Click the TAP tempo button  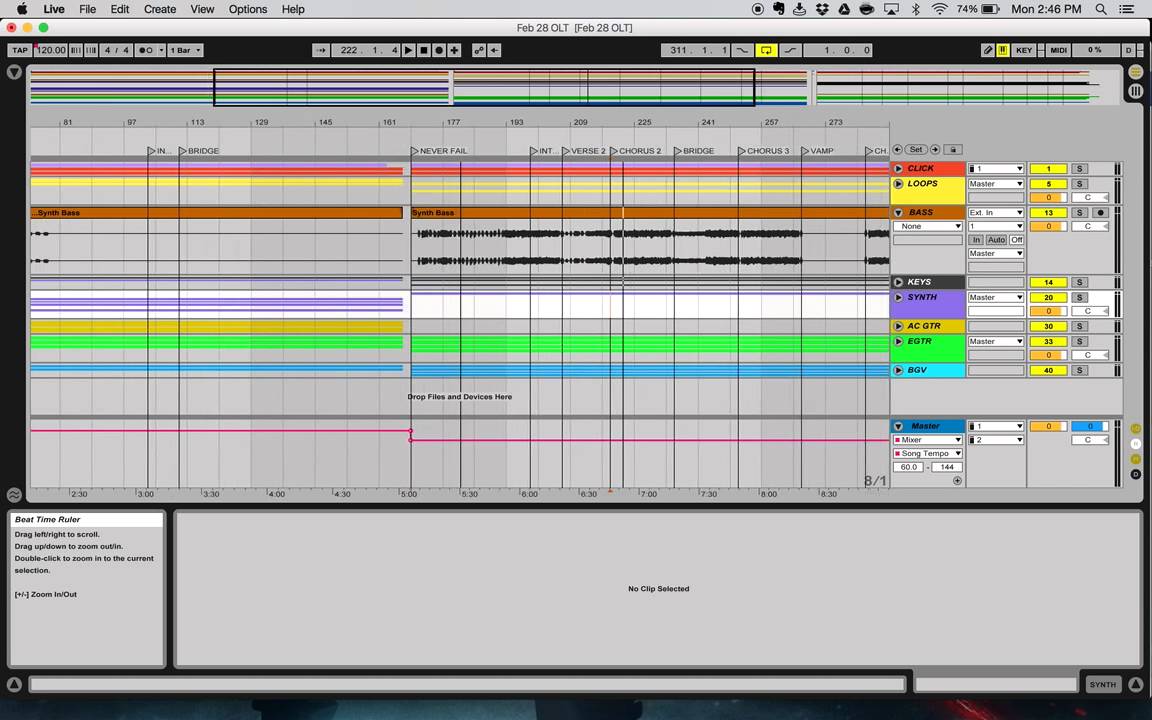tap(20, 50)
